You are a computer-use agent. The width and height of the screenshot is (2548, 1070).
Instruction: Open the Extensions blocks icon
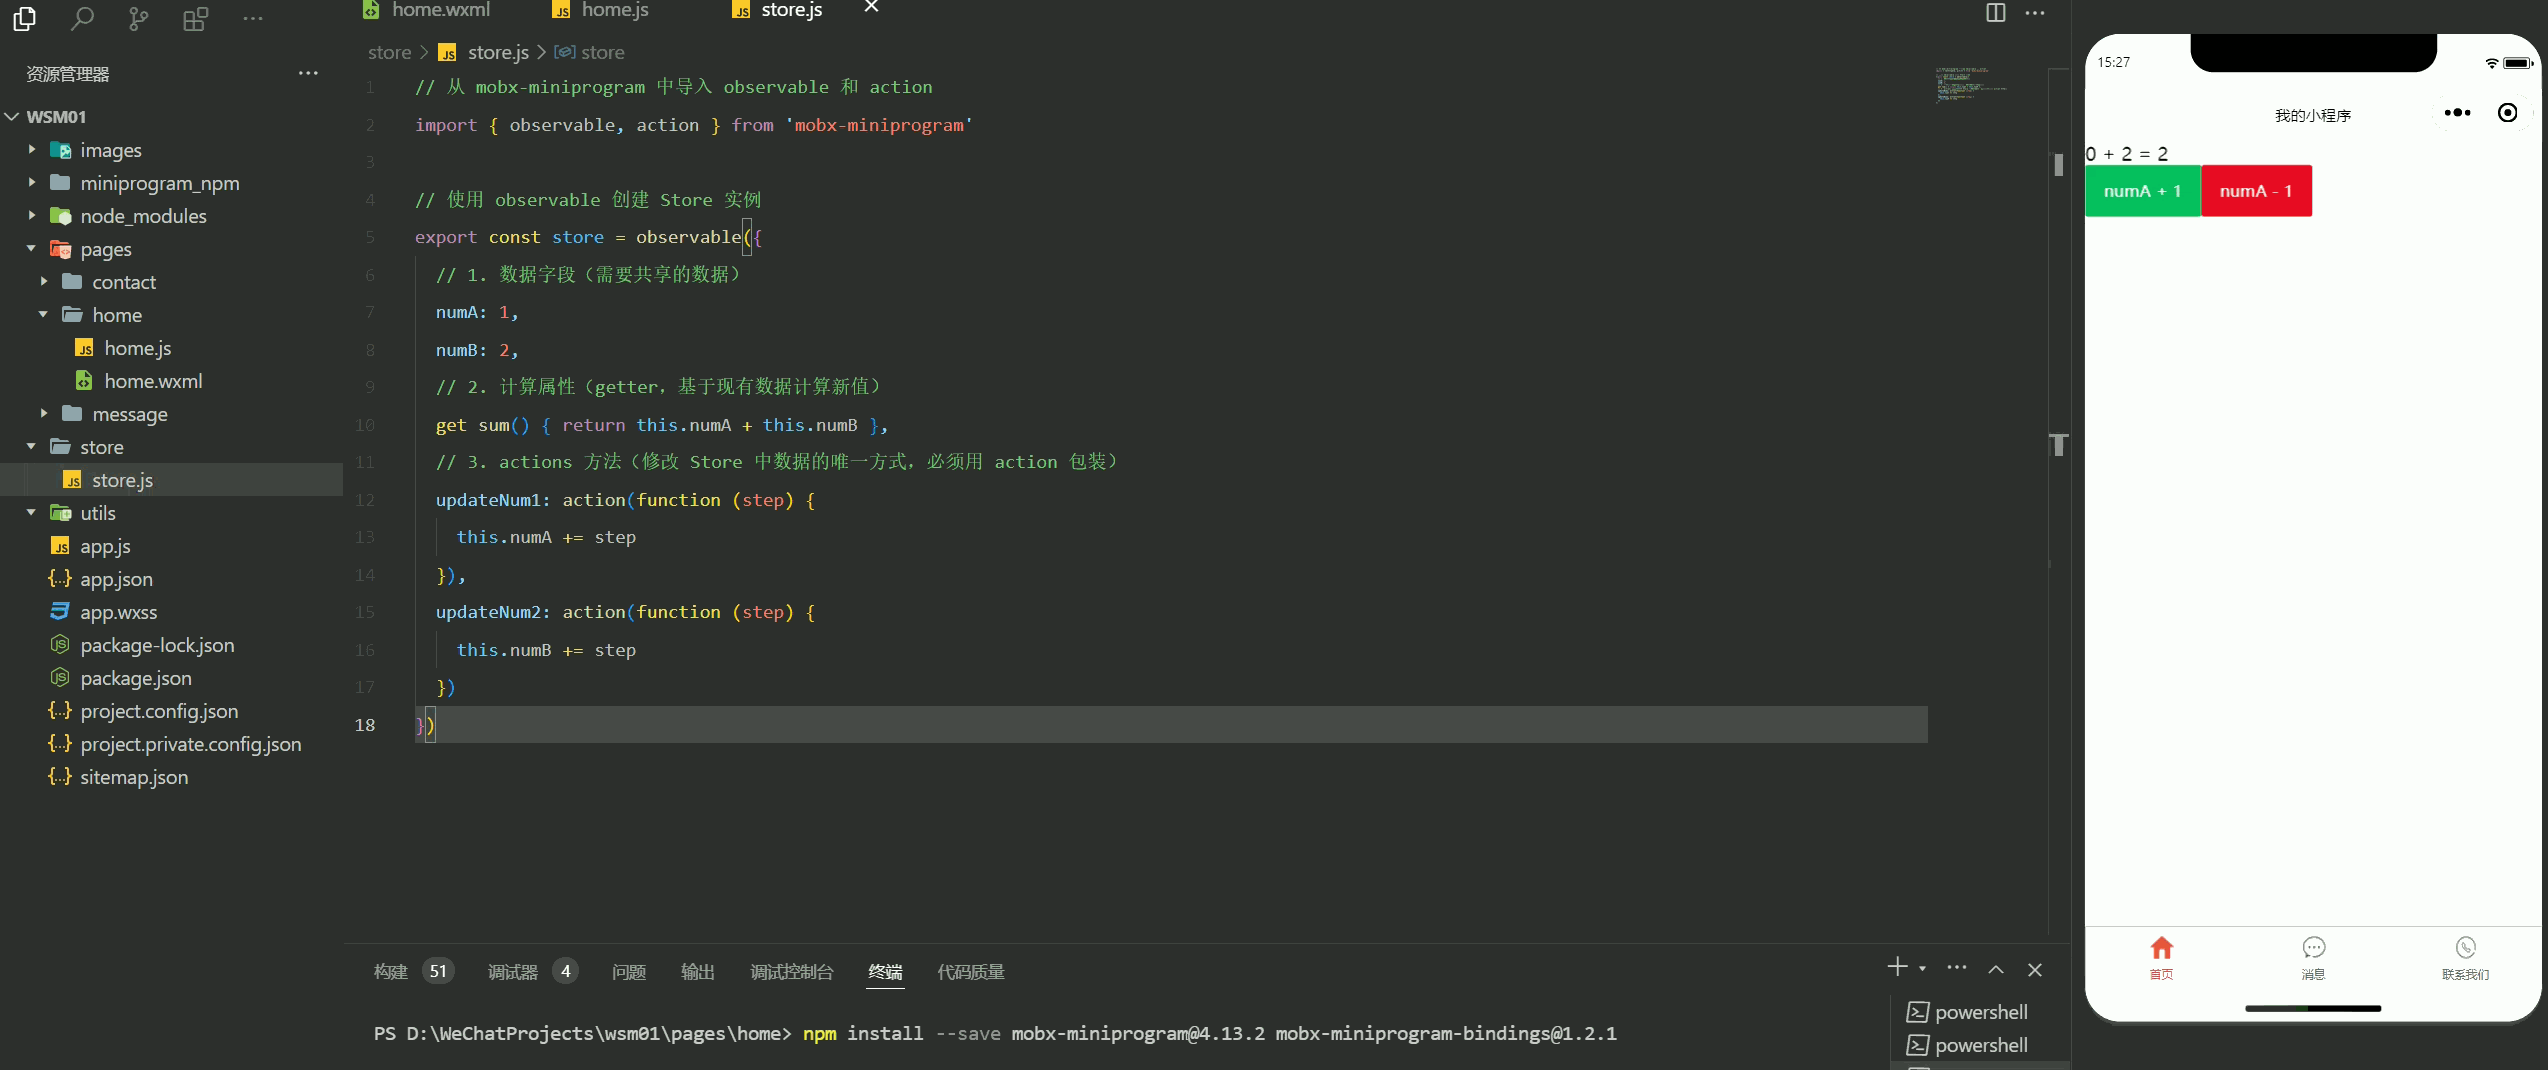coord(195,18)
